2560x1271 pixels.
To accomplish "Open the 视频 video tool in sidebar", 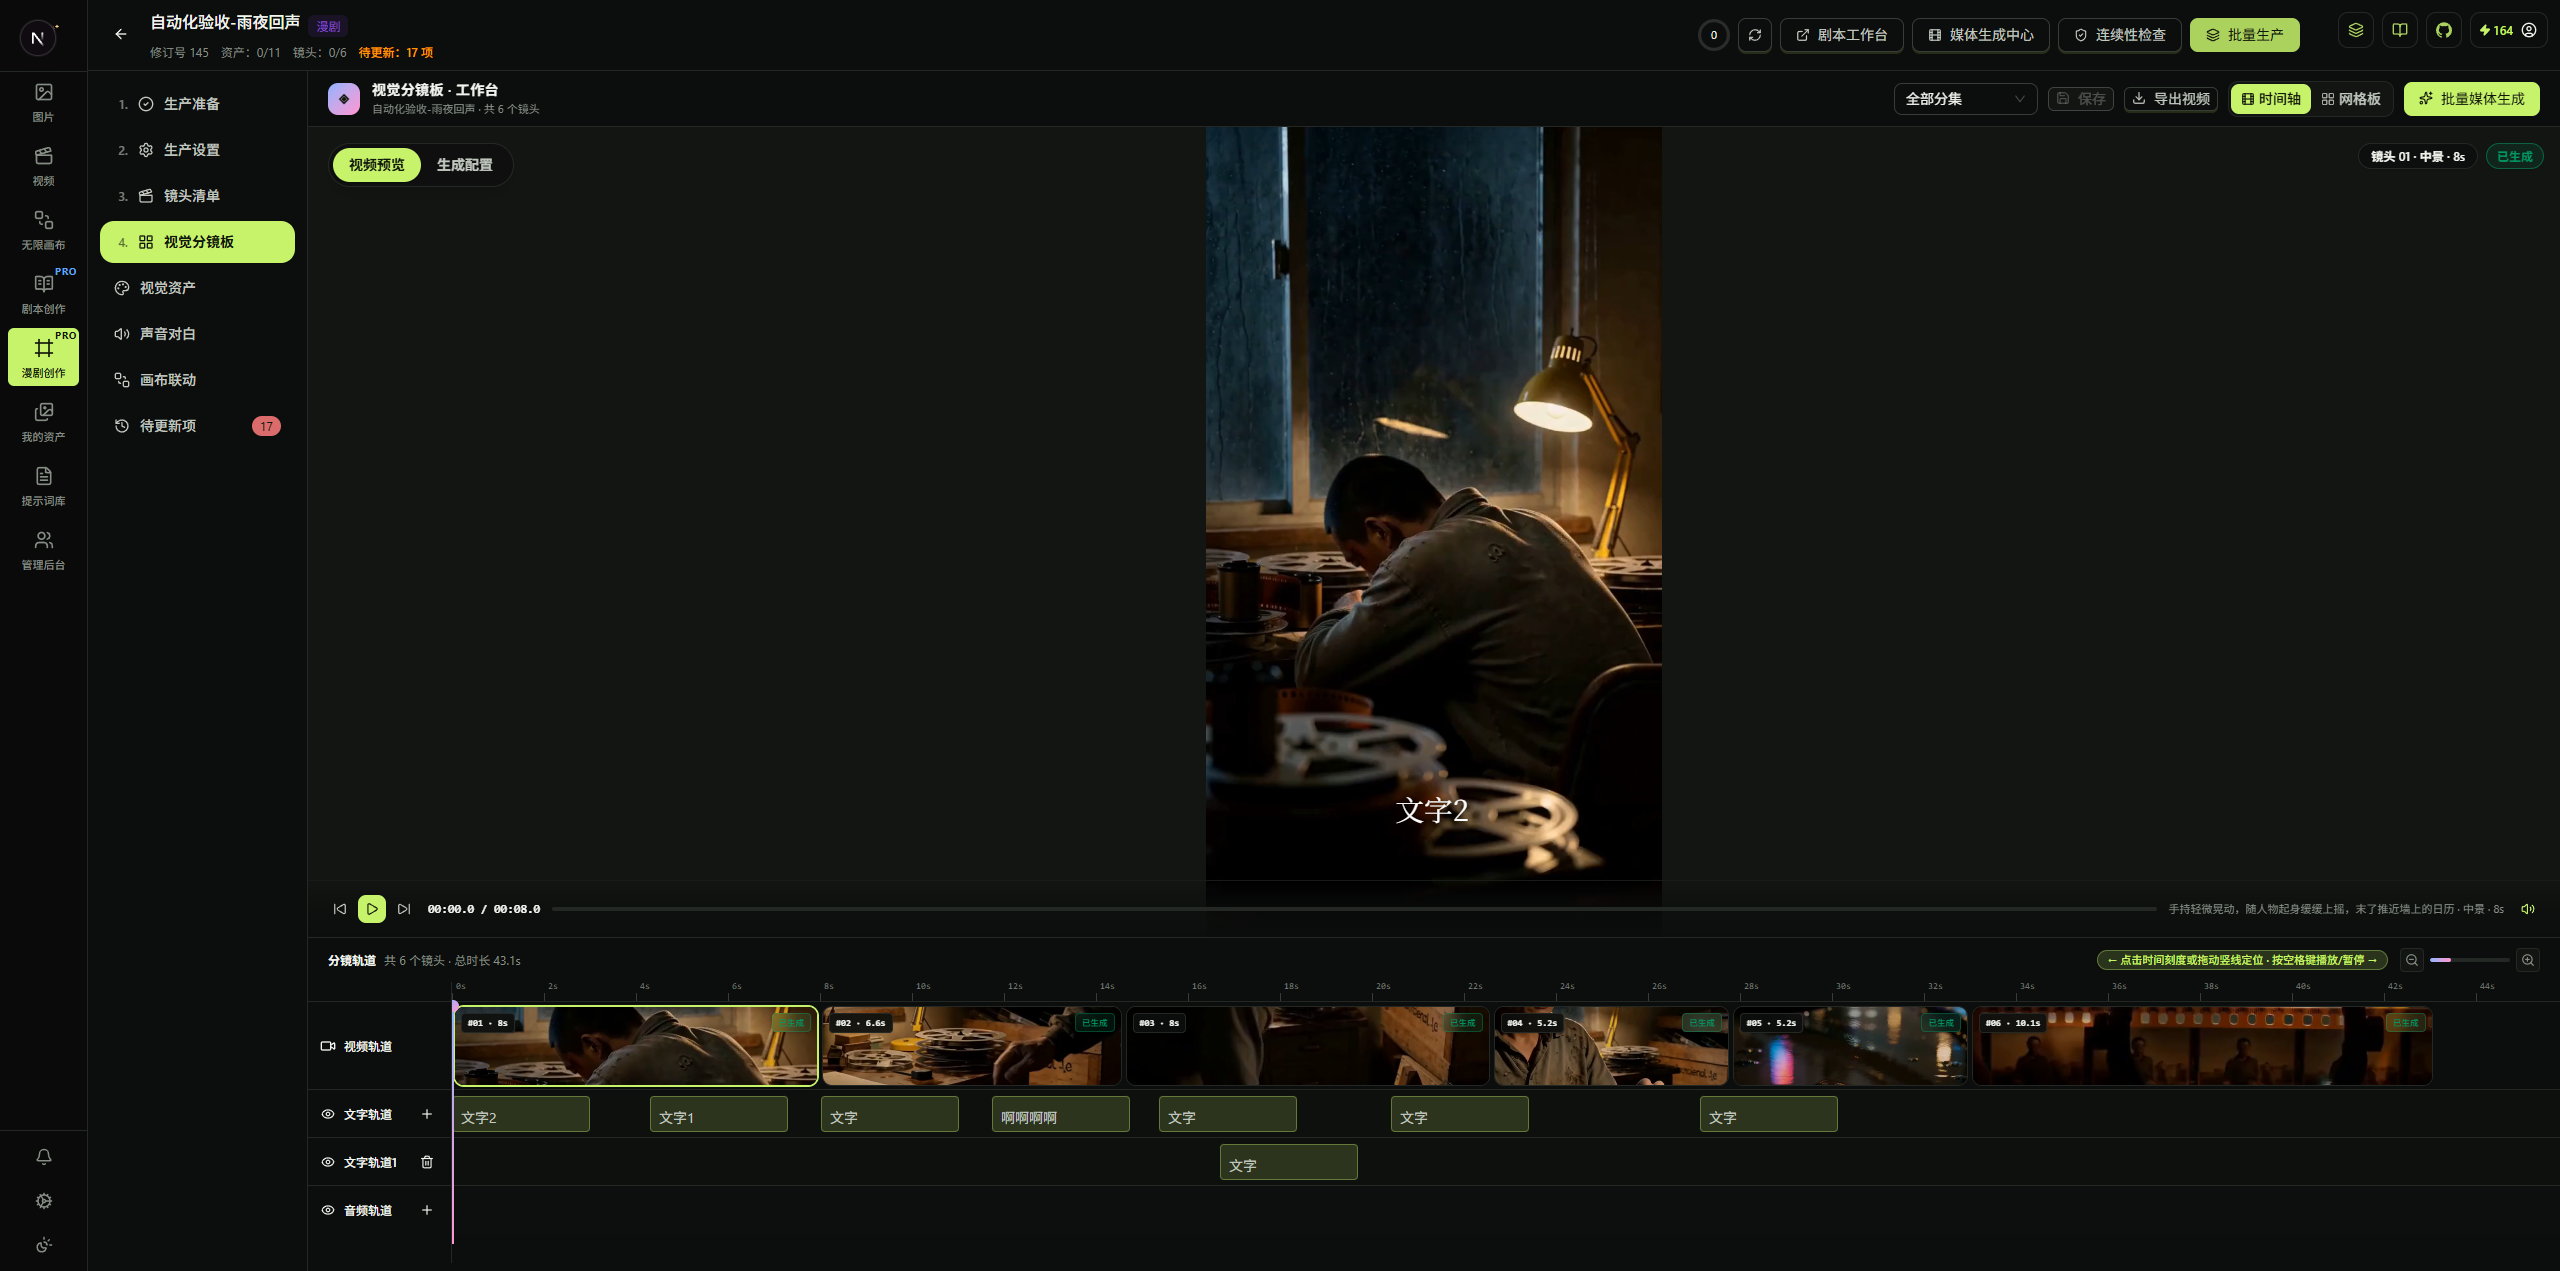I will point(43,166).
